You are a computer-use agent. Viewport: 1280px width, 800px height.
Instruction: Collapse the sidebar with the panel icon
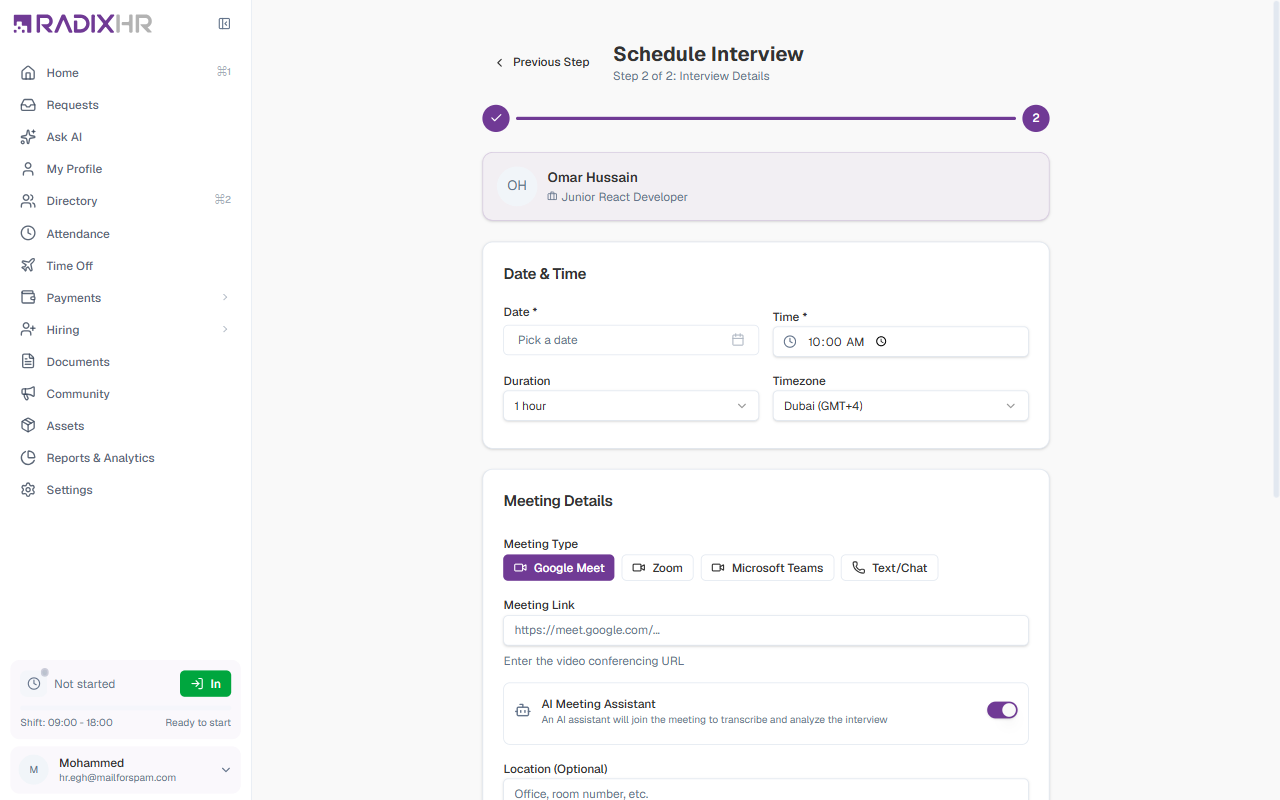click(x=224, y=24)
